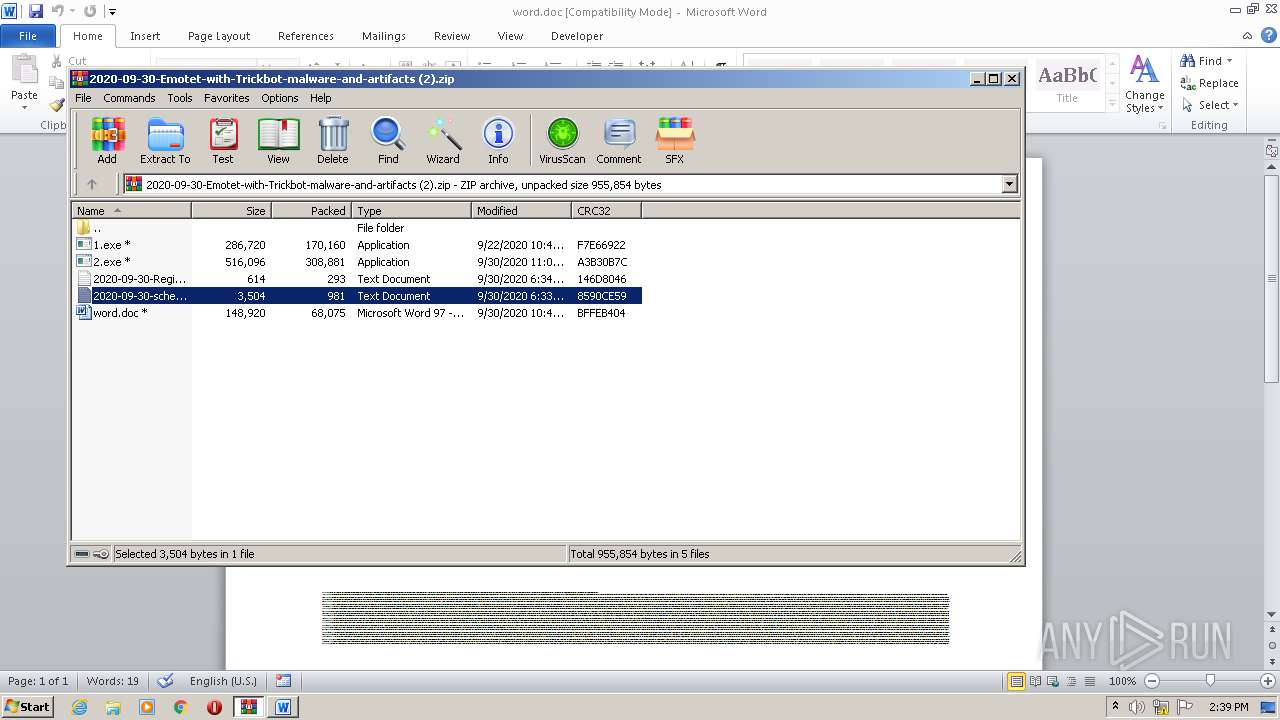Open the WinRAR Favorites menu

pyautogui.click(x=227, y=98)
